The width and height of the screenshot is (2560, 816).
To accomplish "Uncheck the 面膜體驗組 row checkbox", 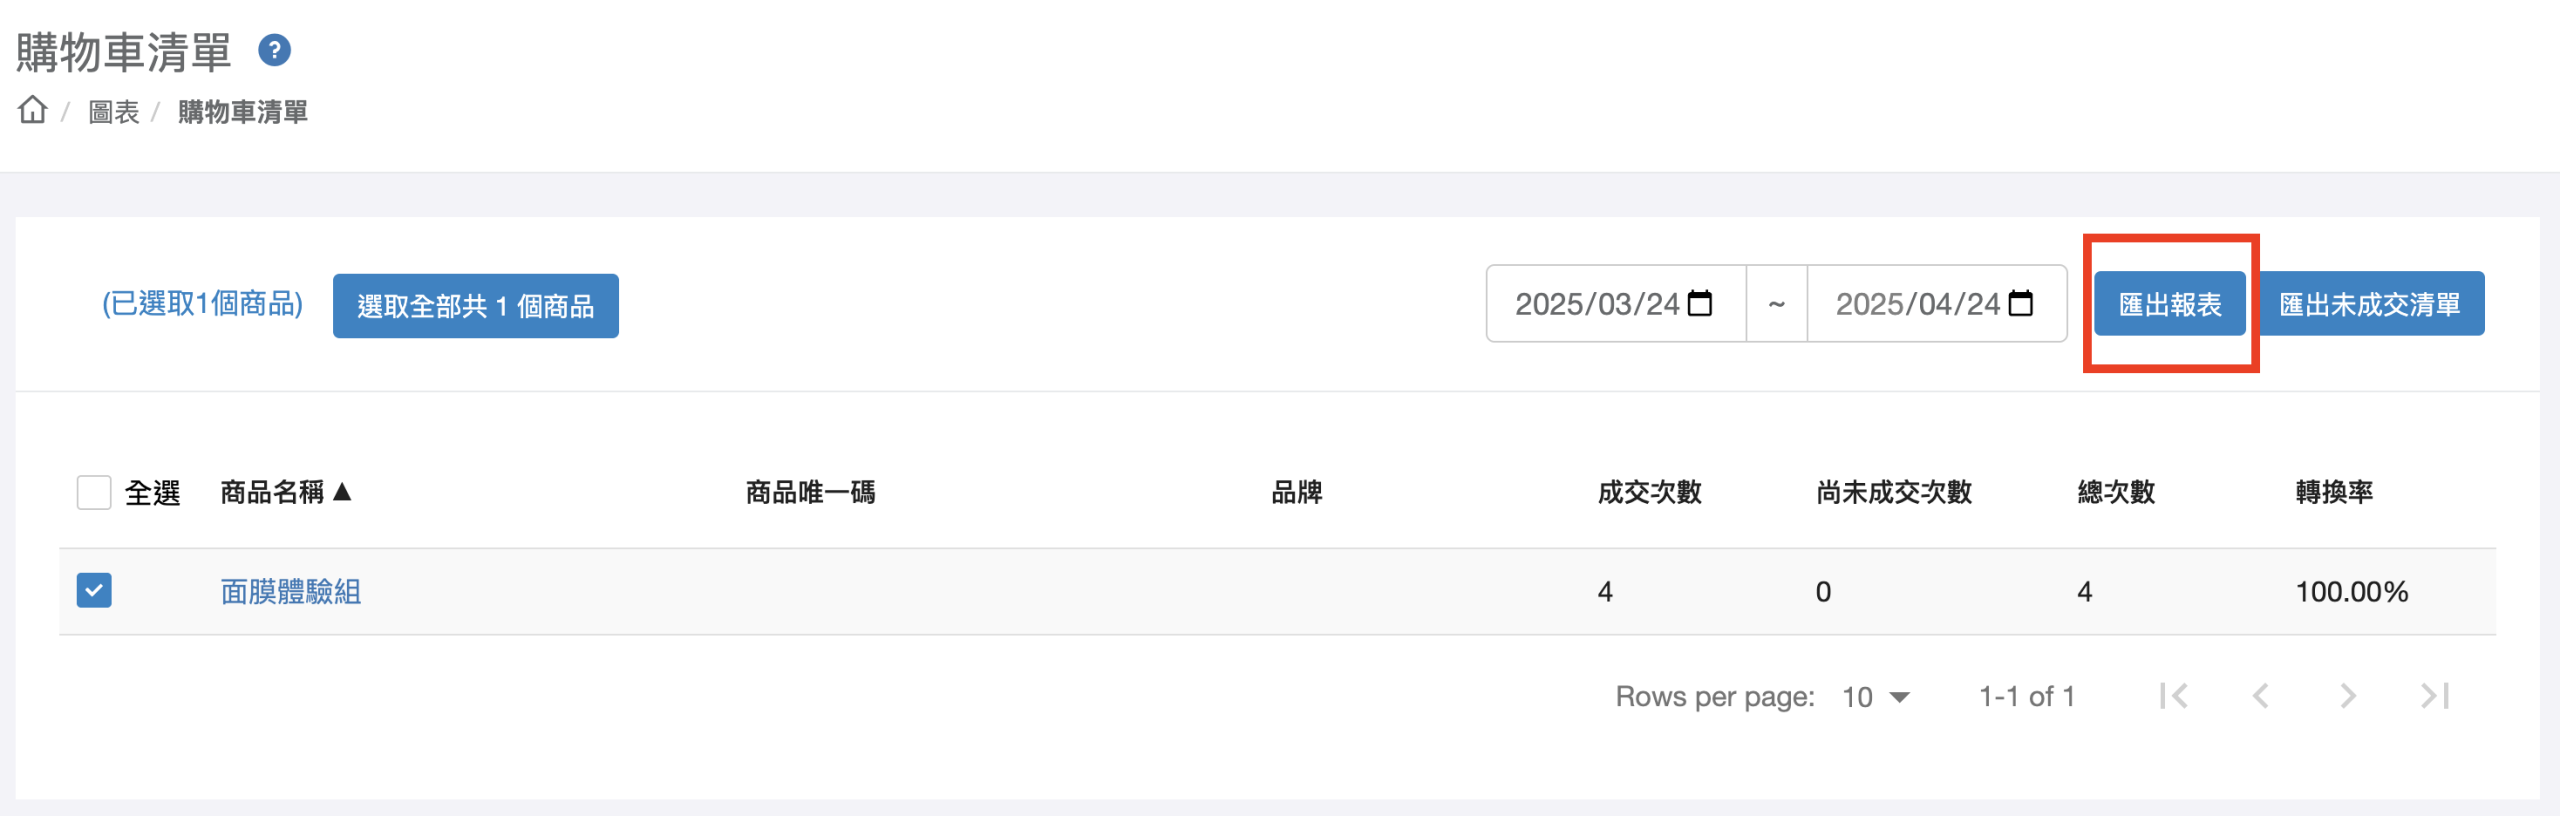I will [x=94, y=590].
